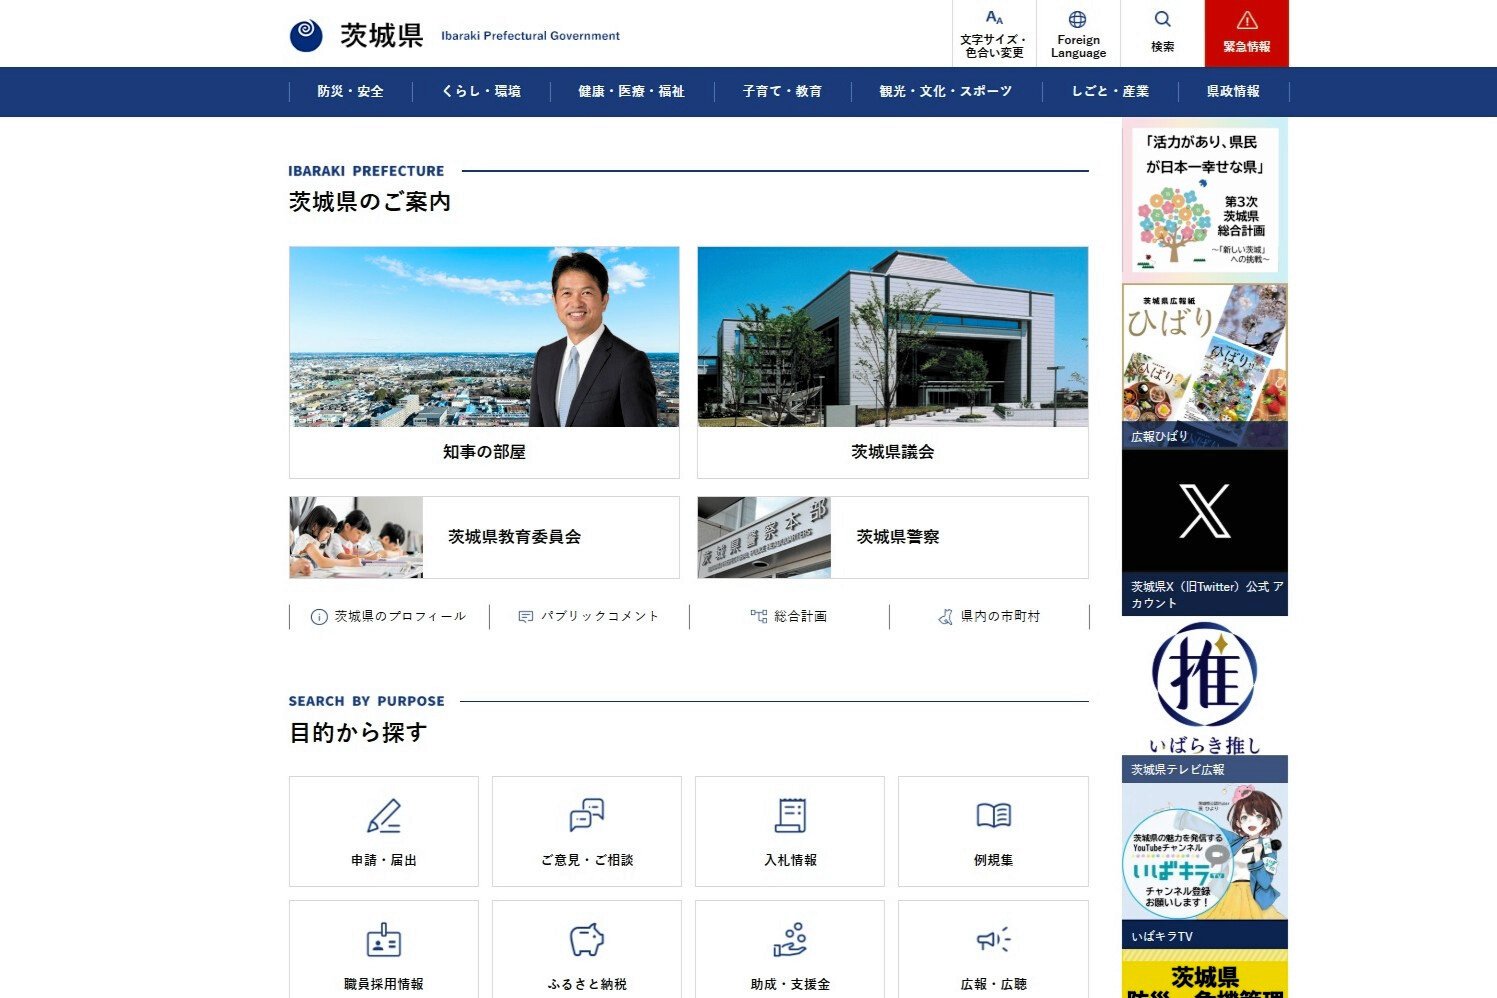
Task: Open the 茨城県議会 building photo card
Action: [x=892, y=337]
